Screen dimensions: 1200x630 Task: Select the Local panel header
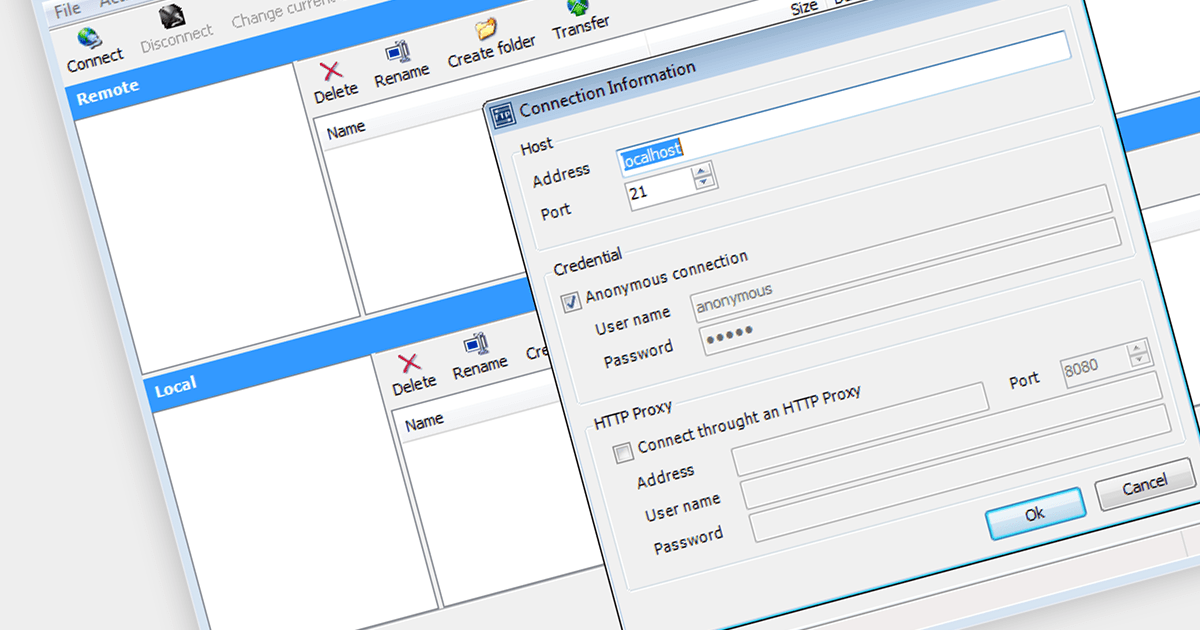(176, 386)
